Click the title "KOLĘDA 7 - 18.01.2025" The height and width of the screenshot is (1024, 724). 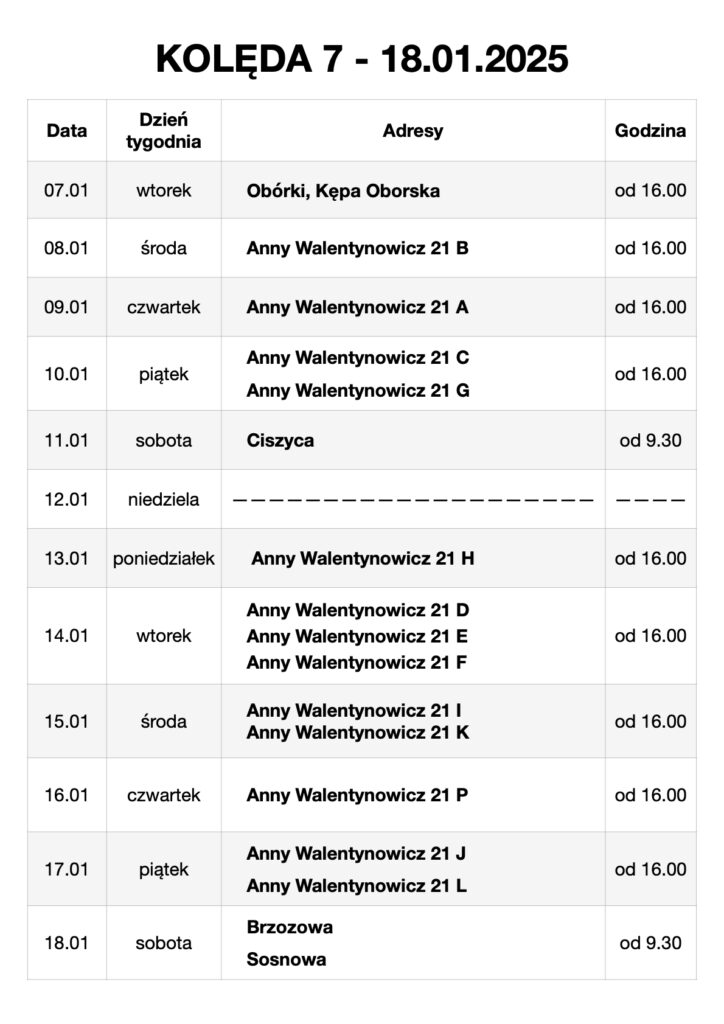point(362,59)
